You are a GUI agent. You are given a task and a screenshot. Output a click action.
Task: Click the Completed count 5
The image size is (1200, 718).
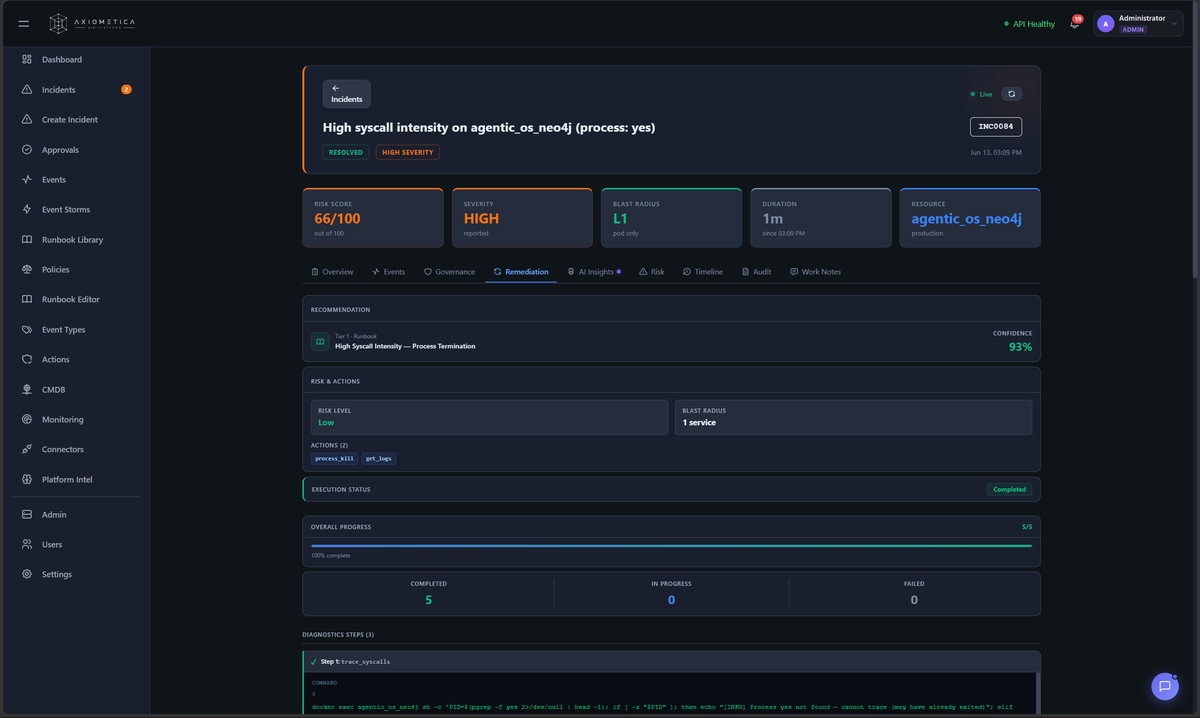pyautogui.click(x=428, y=600)
